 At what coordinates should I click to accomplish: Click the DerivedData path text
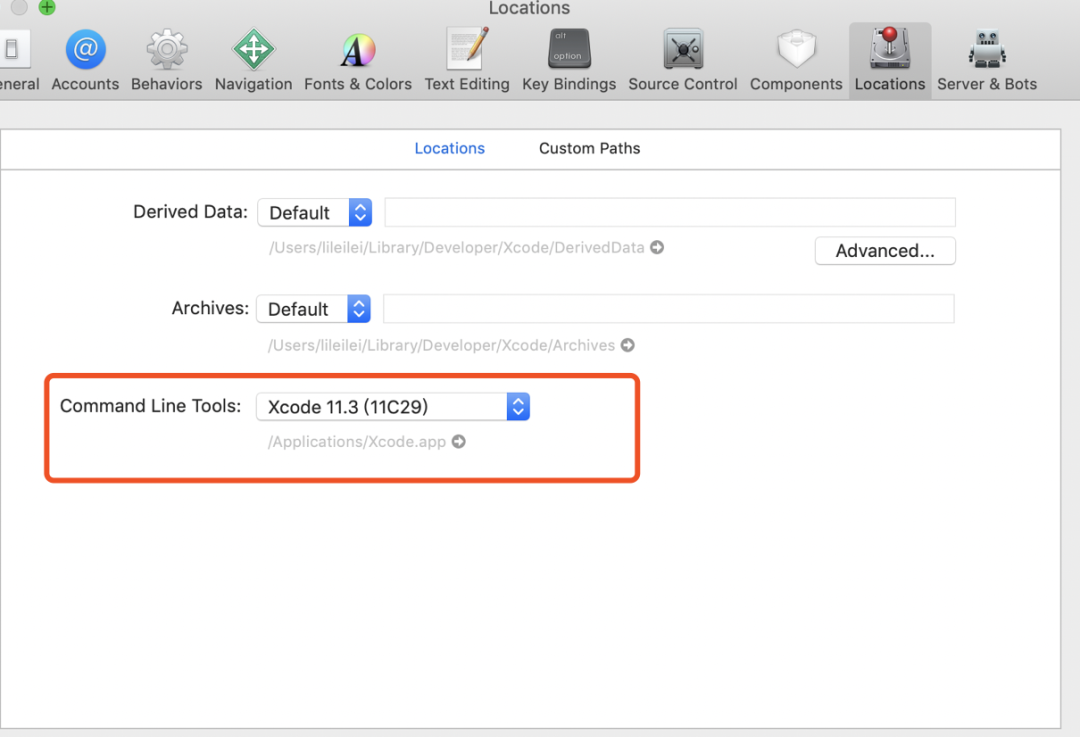click(x=457, y=247)
